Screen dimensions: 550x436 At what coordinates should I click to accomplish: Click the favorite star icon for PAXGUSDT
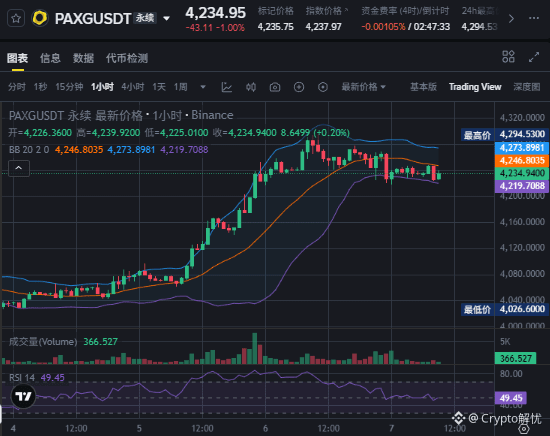[x=16, y=18]
